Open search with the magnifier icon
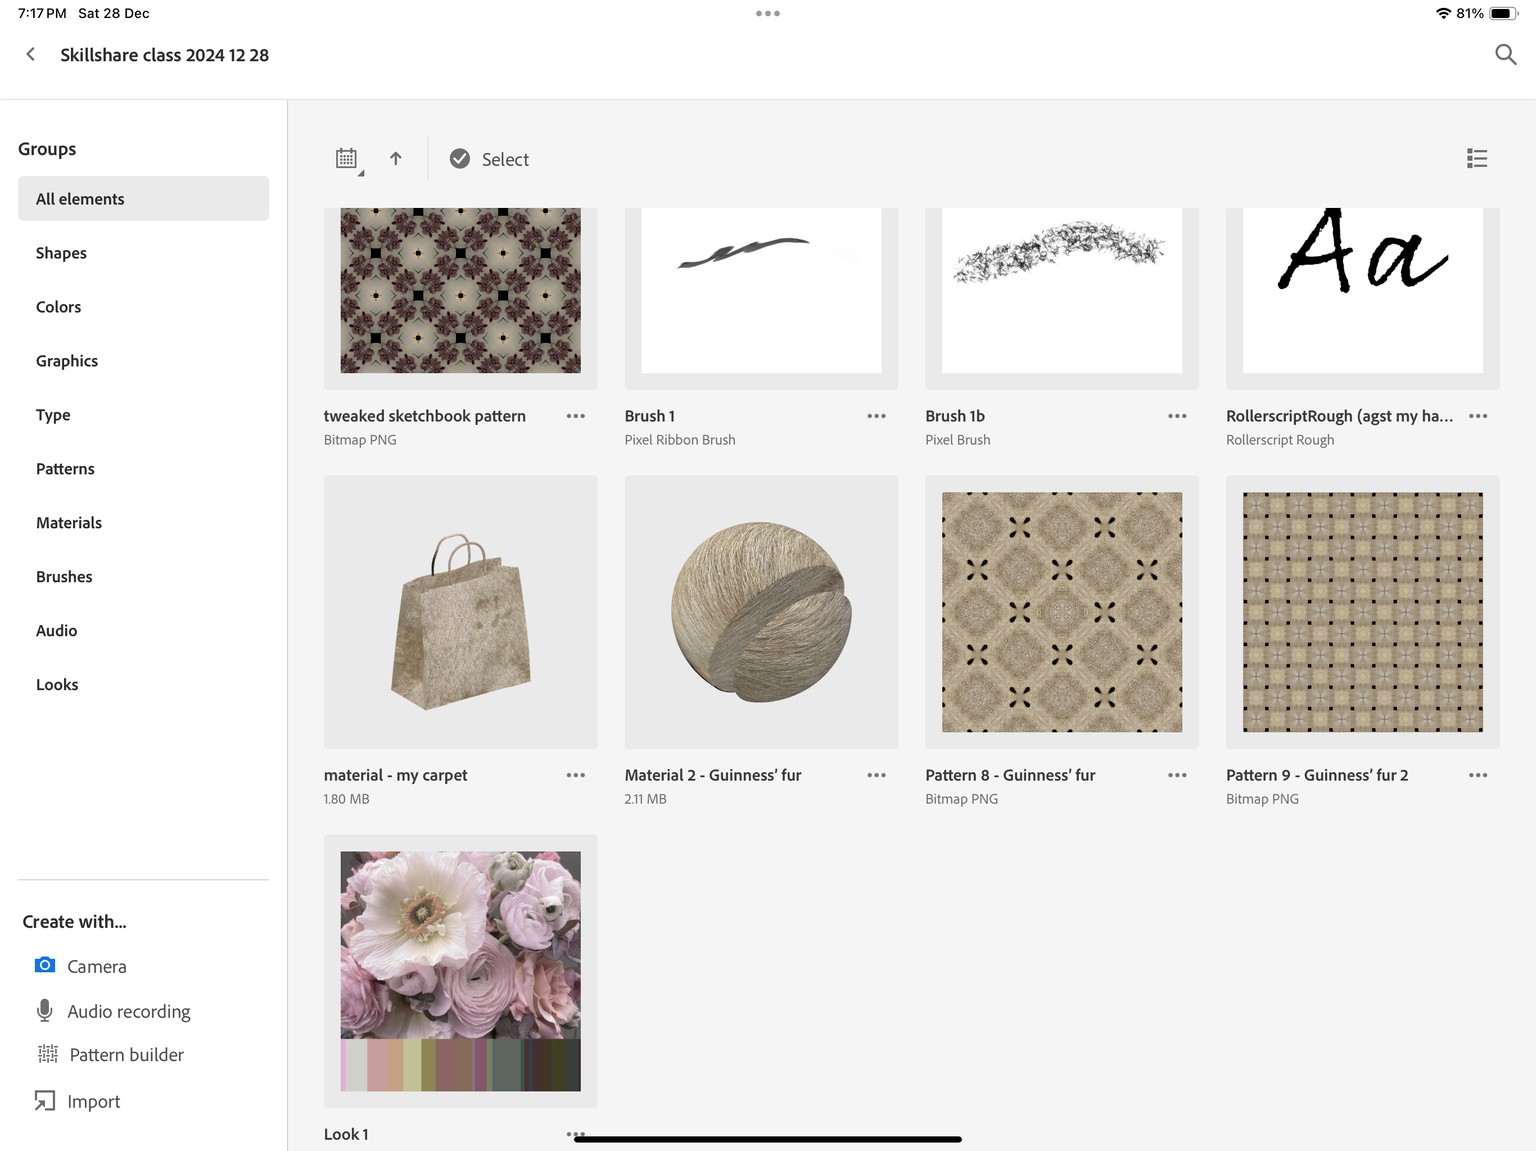 pos(1505,55)
